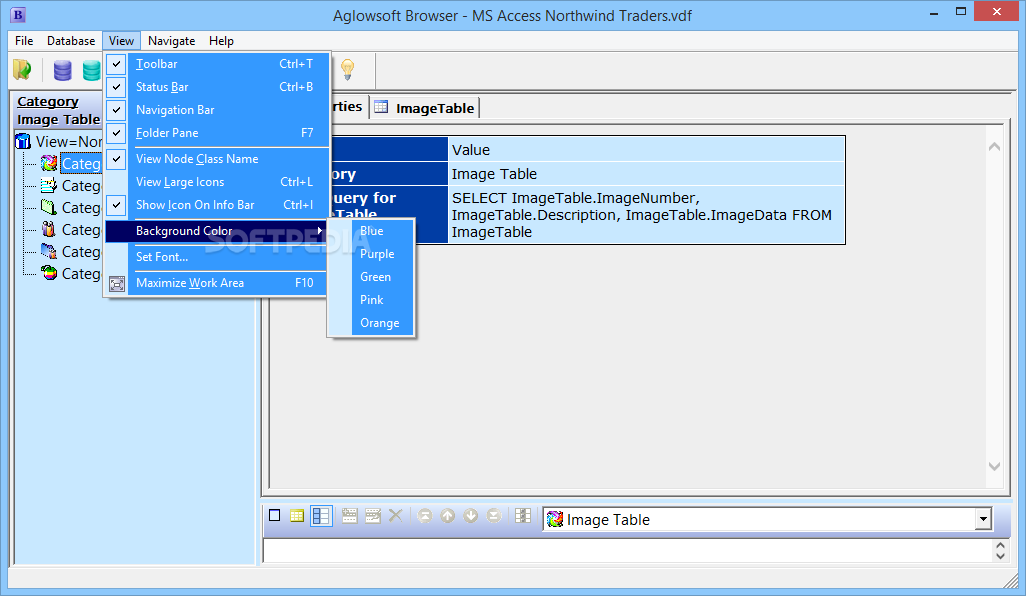
Task: Expand the Background Color submenu
Action: (216, 231)
